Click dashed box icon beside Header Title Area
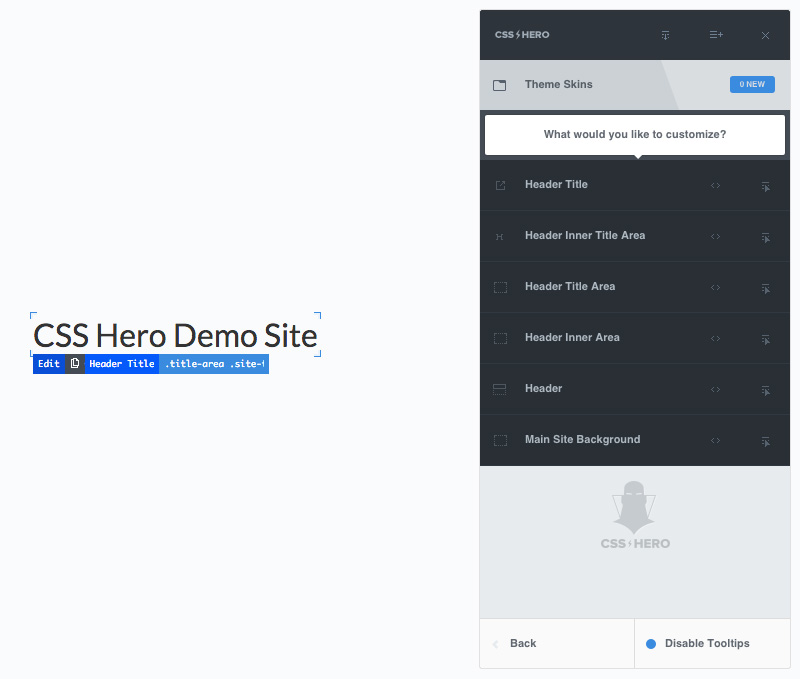Image resolution: width=800 pixels, height=679 pixels. pos(500,287)
